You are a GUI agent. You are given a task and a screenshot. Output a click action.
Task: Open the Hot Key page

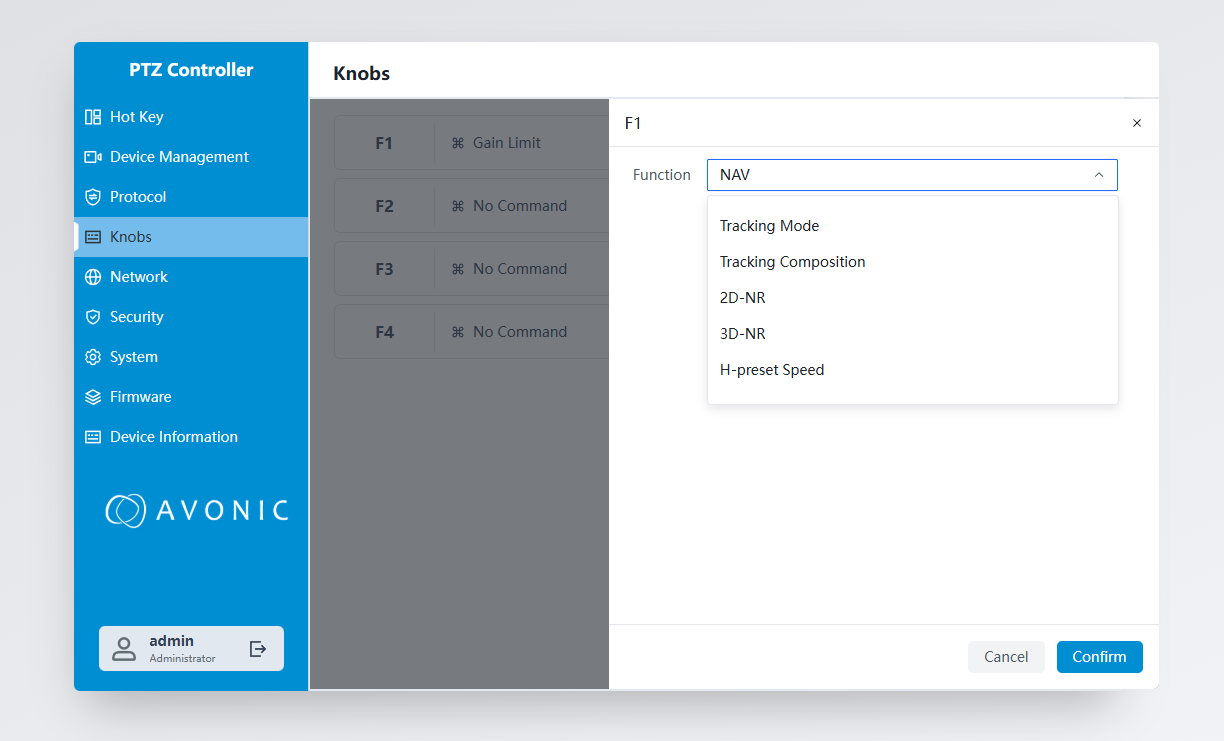(x=191, y=117)
